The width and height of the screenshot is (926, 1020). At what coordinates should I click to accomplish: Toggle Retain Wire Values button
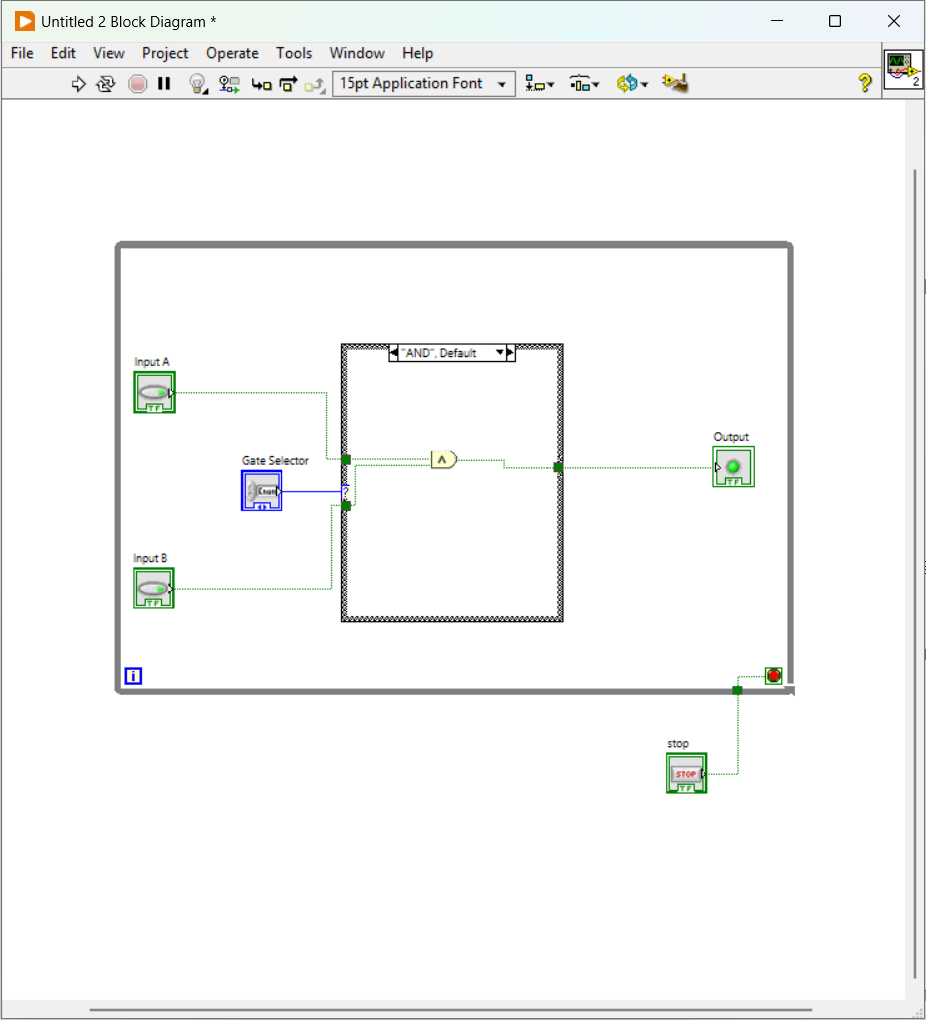[x=229, y=84]
